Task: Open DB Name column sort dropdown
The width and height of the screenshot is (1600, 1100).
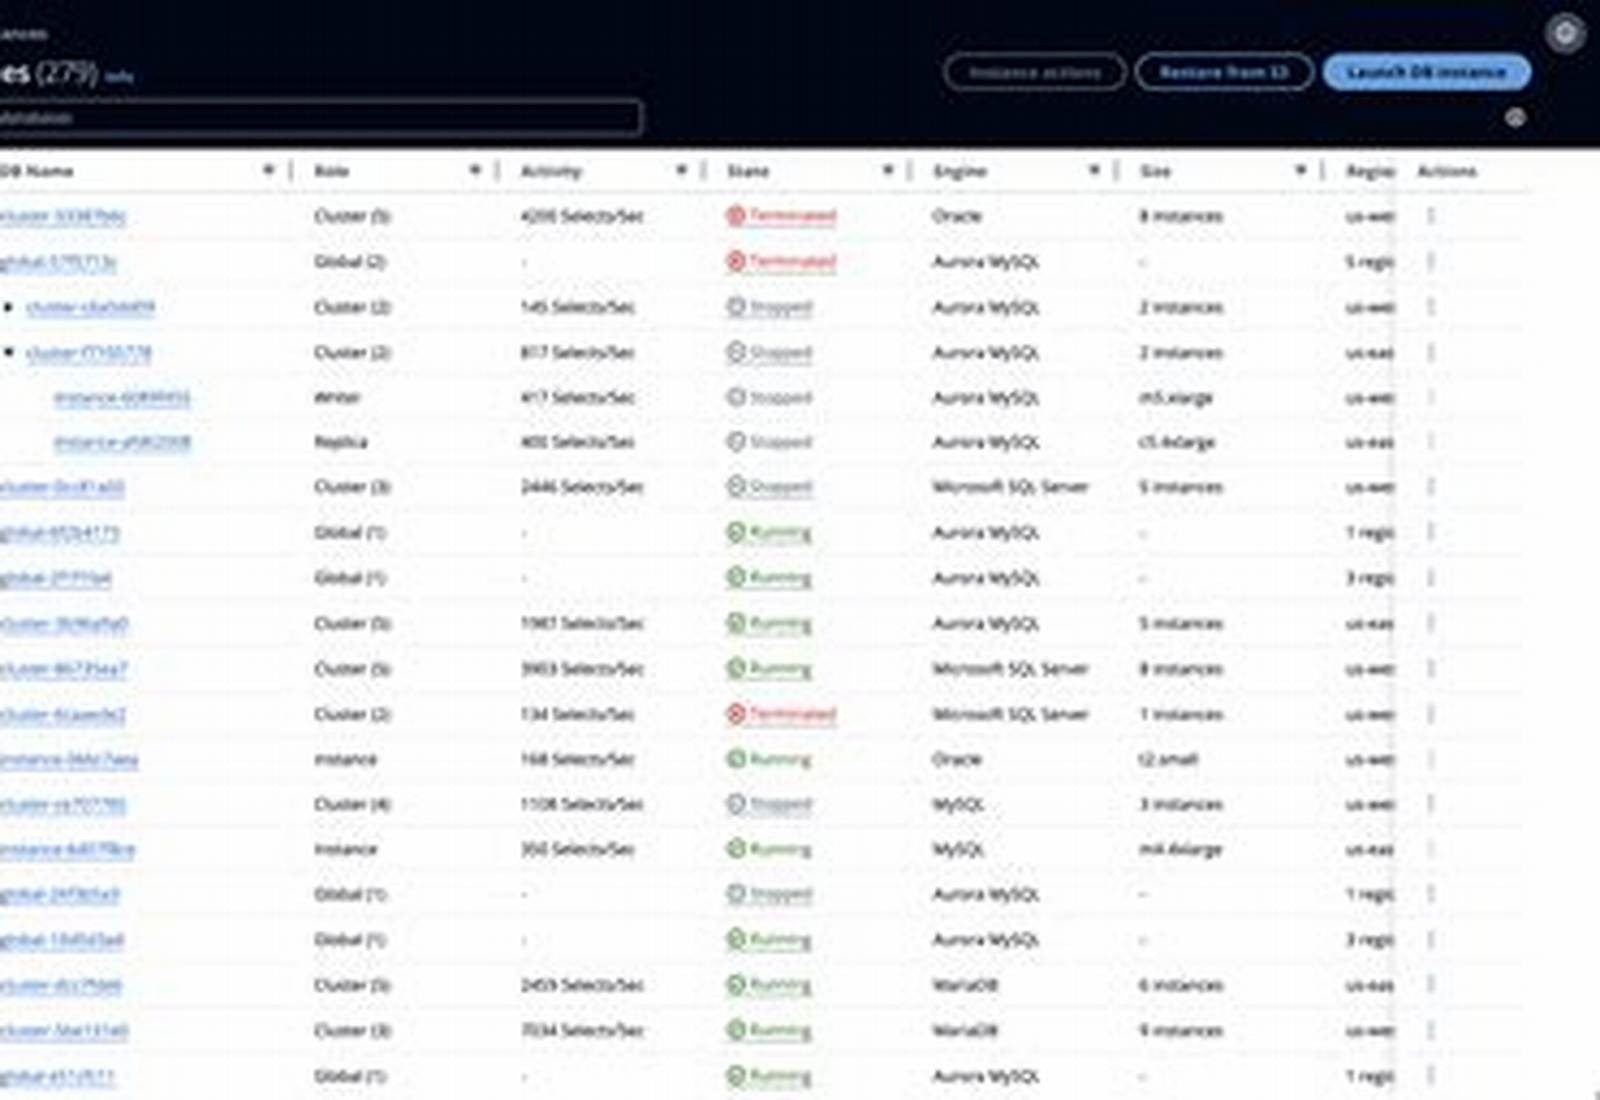Action: 268,170
